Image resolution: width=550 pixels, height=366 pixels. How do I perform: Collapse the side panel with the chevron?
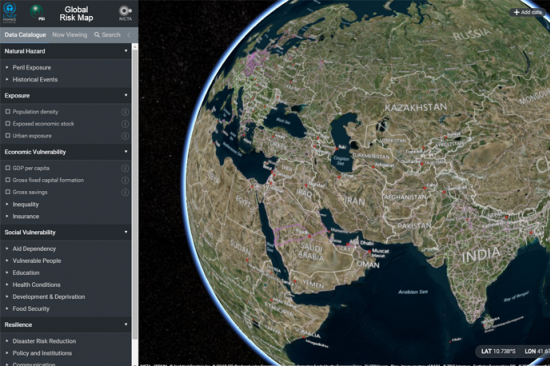[129, 35]
